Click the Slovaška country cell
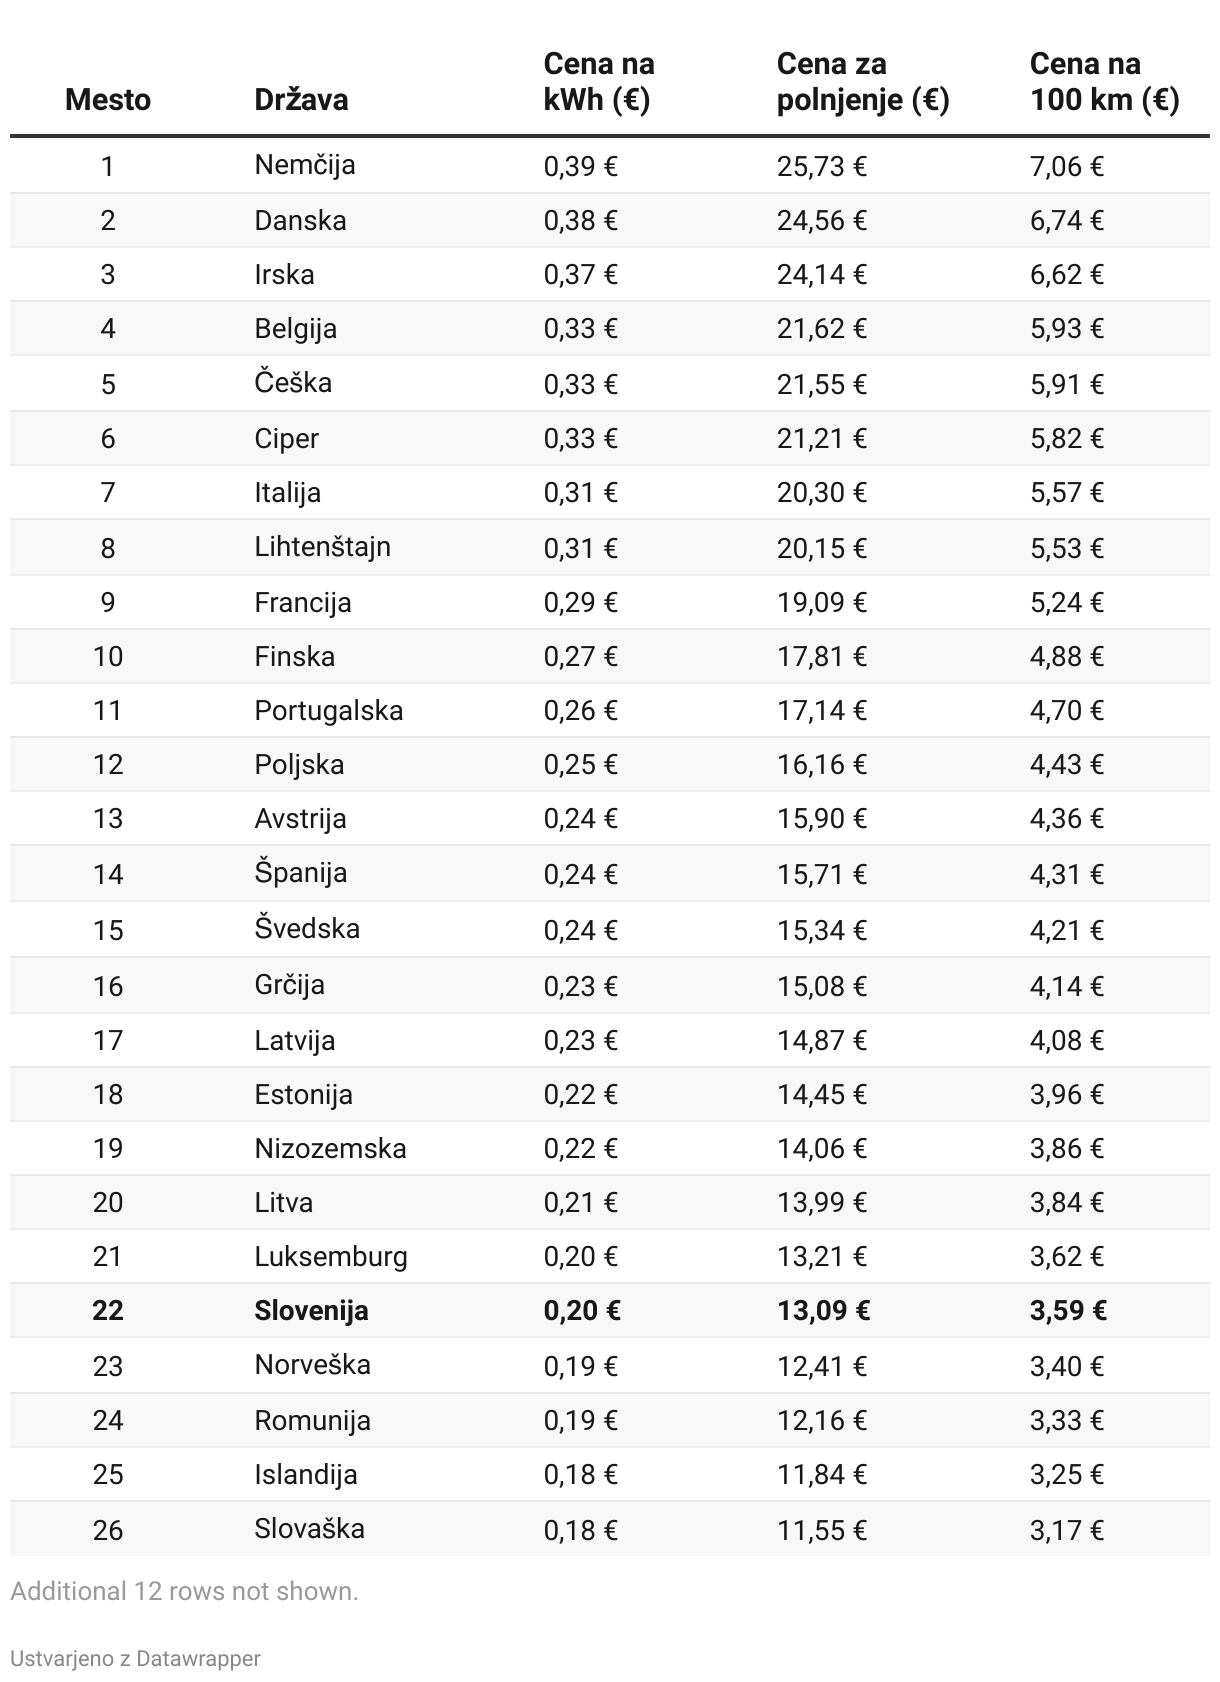This screenshot has width=1220, height=1682. click(x=309, y=1529)
